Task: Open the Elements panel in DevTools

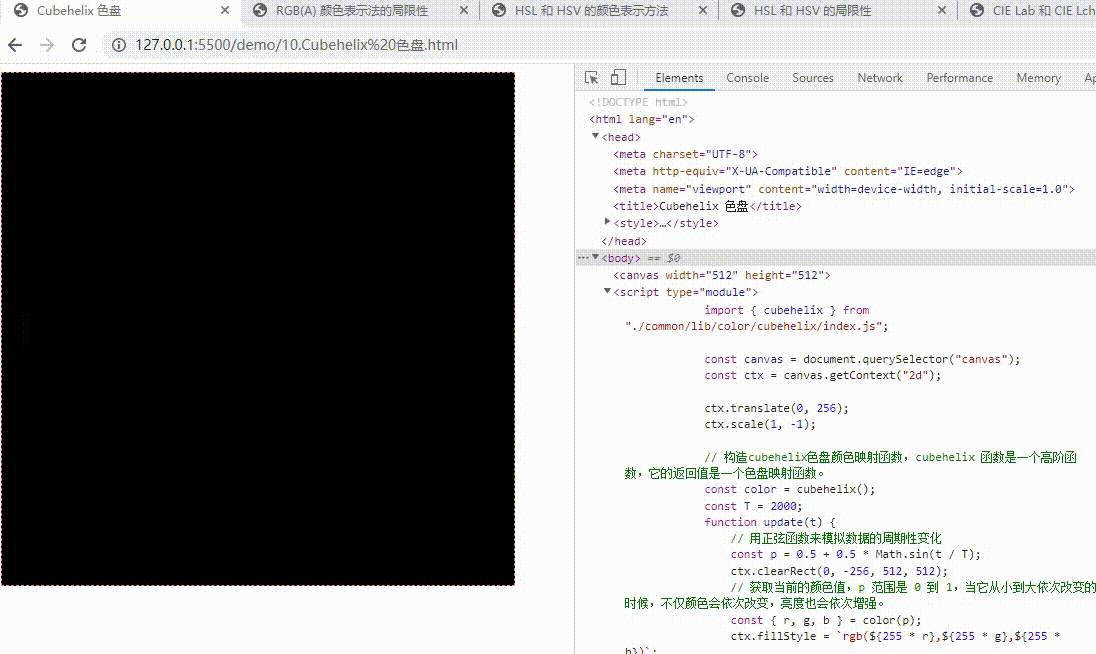Action: (x=679, y=78)
